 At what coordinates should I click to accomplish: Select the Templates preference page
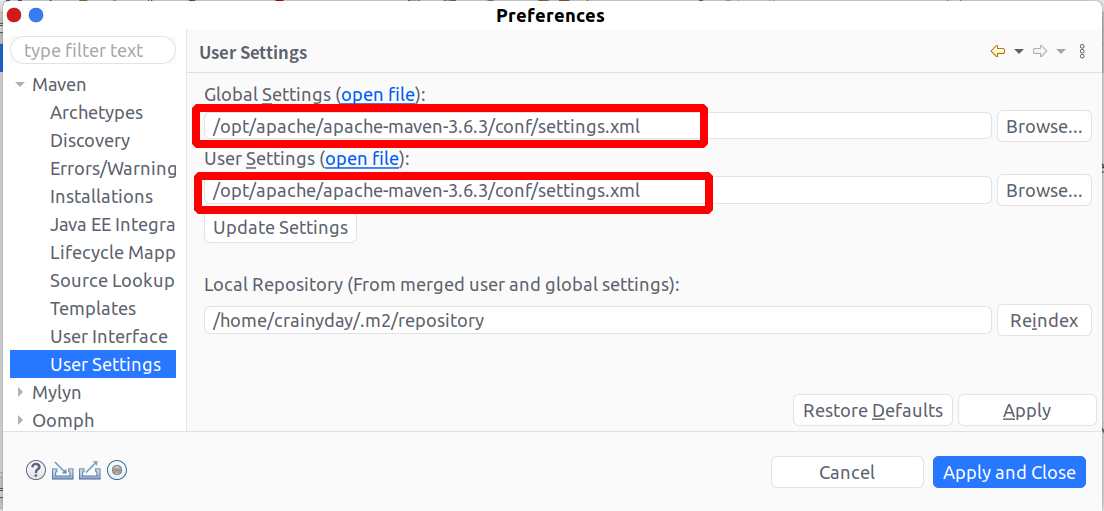pos(93,309)
